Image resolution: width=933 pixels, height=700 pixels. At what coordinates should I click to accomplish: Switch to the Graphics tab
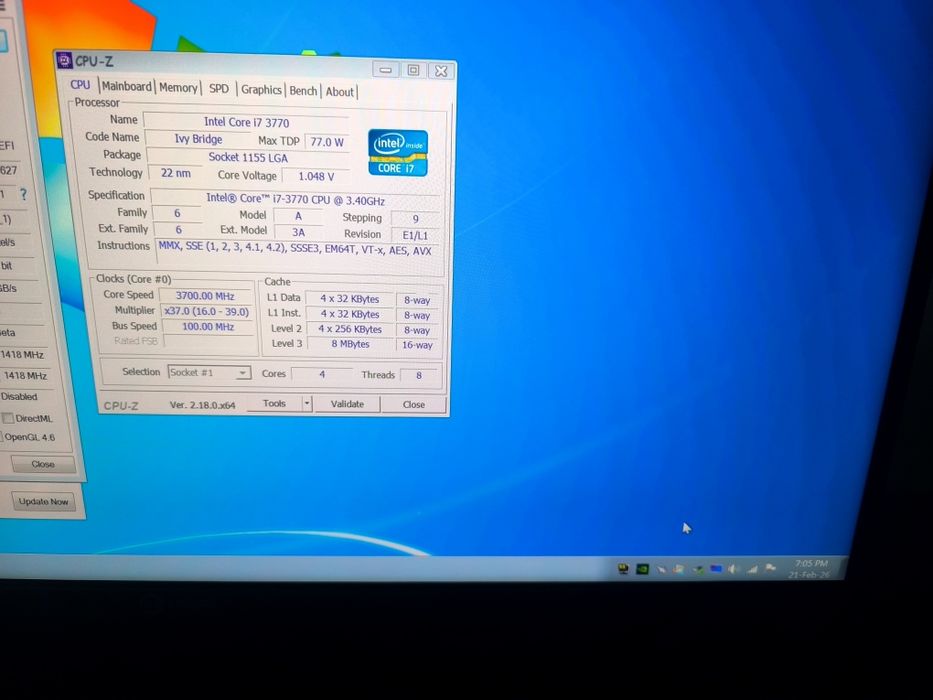click(x=261, y=90)
